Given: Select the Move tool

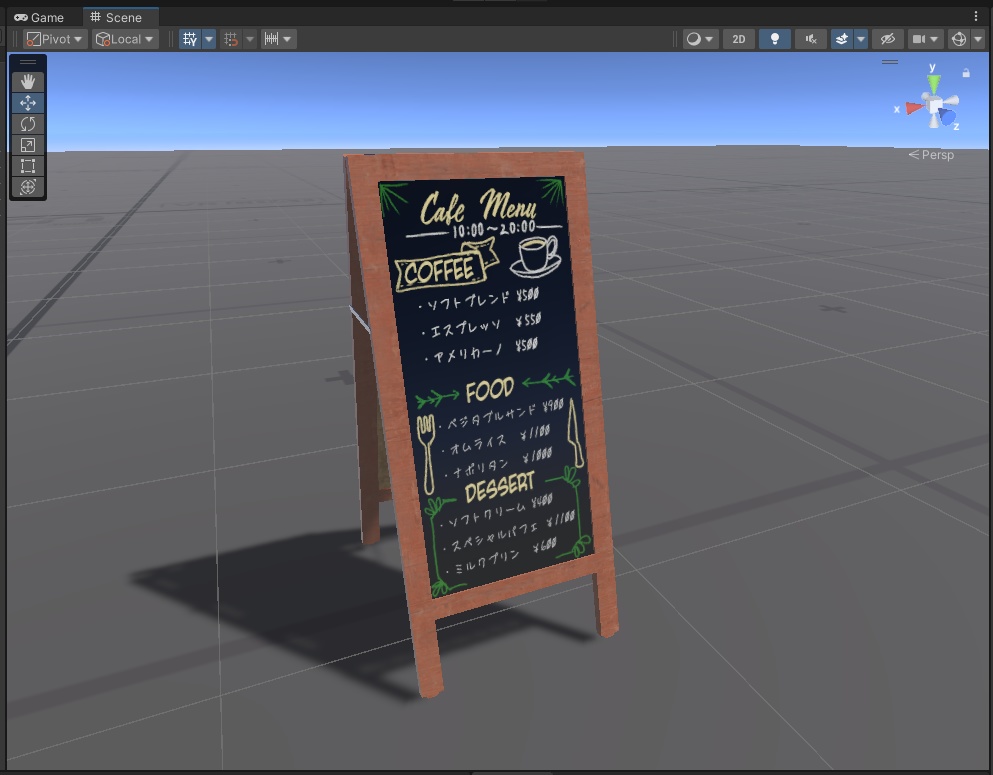Looking at the screenshot, I should tap(27, 103).
